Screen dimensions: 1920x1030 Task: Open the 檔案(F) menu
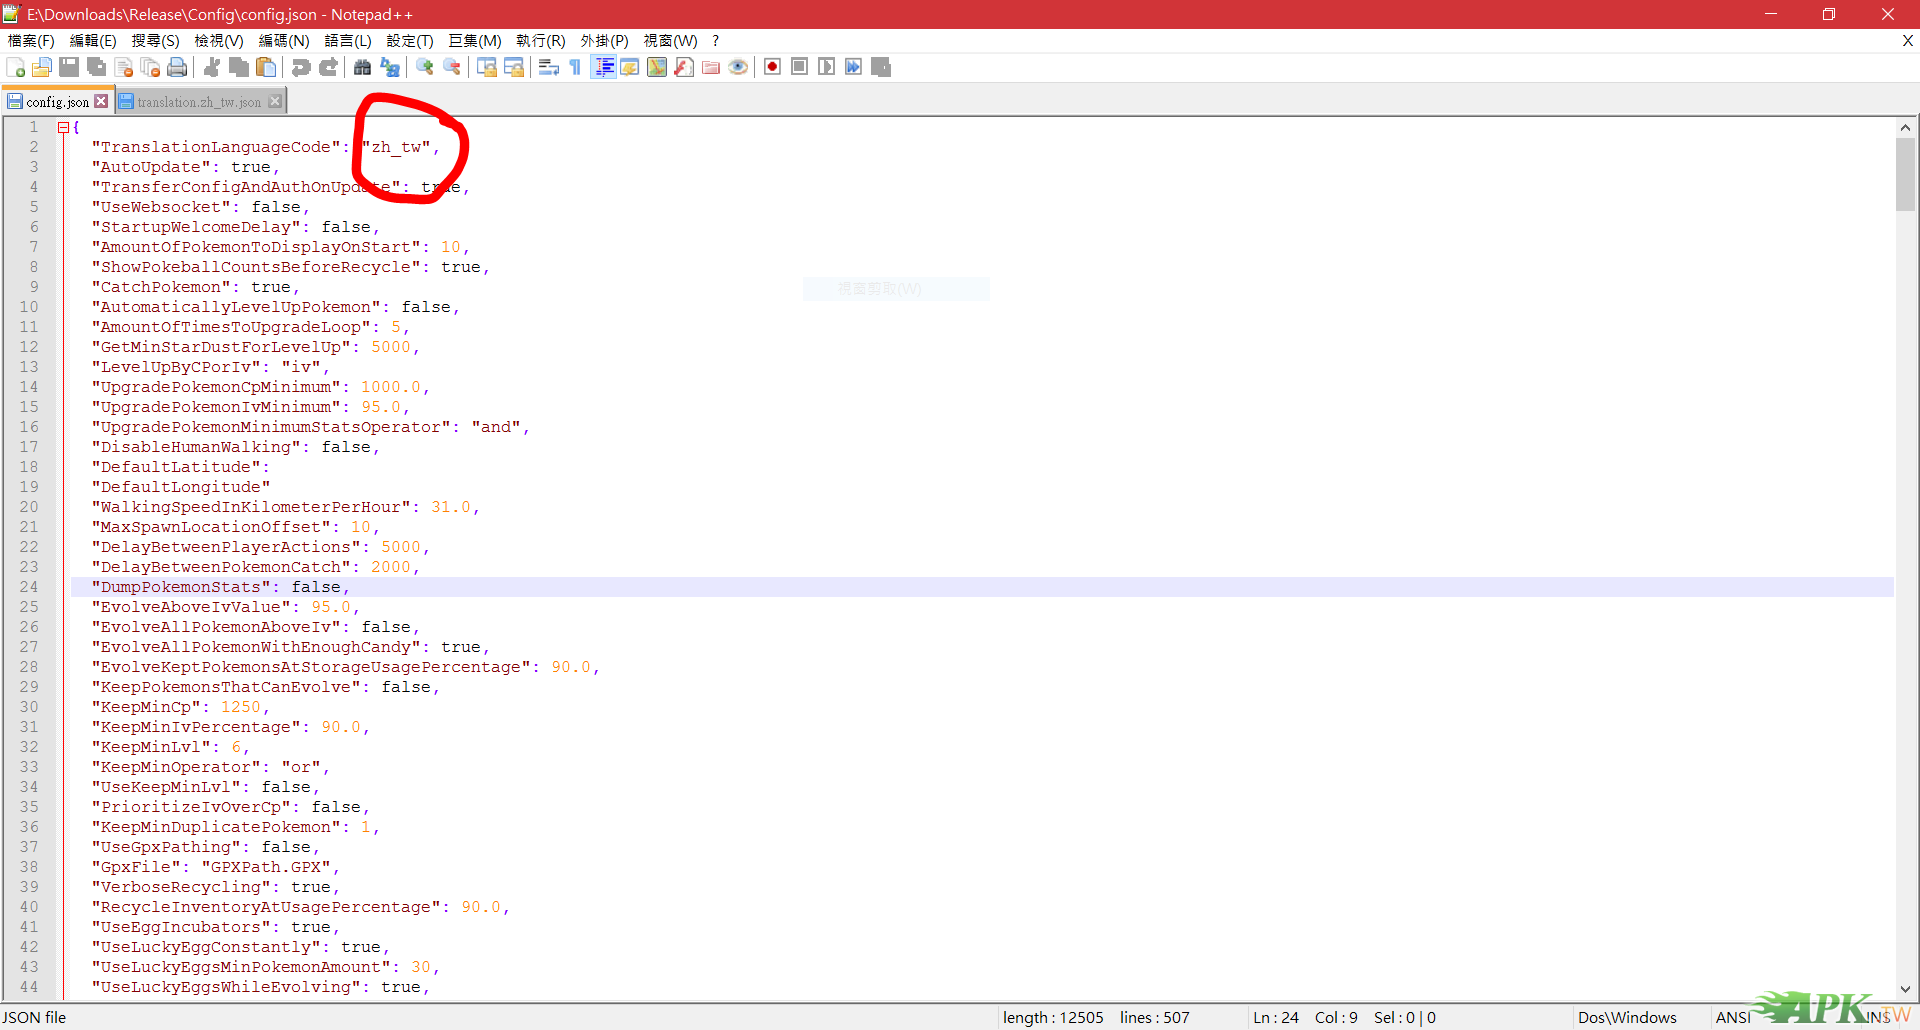tap(31, 41)
